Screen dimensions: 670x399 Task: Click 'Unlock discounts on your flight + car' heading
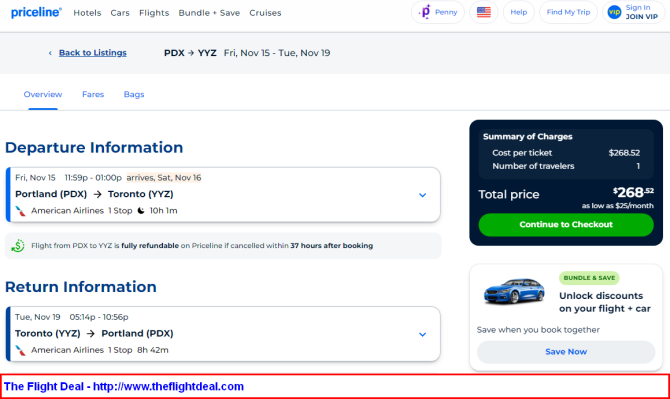point(605,302)
